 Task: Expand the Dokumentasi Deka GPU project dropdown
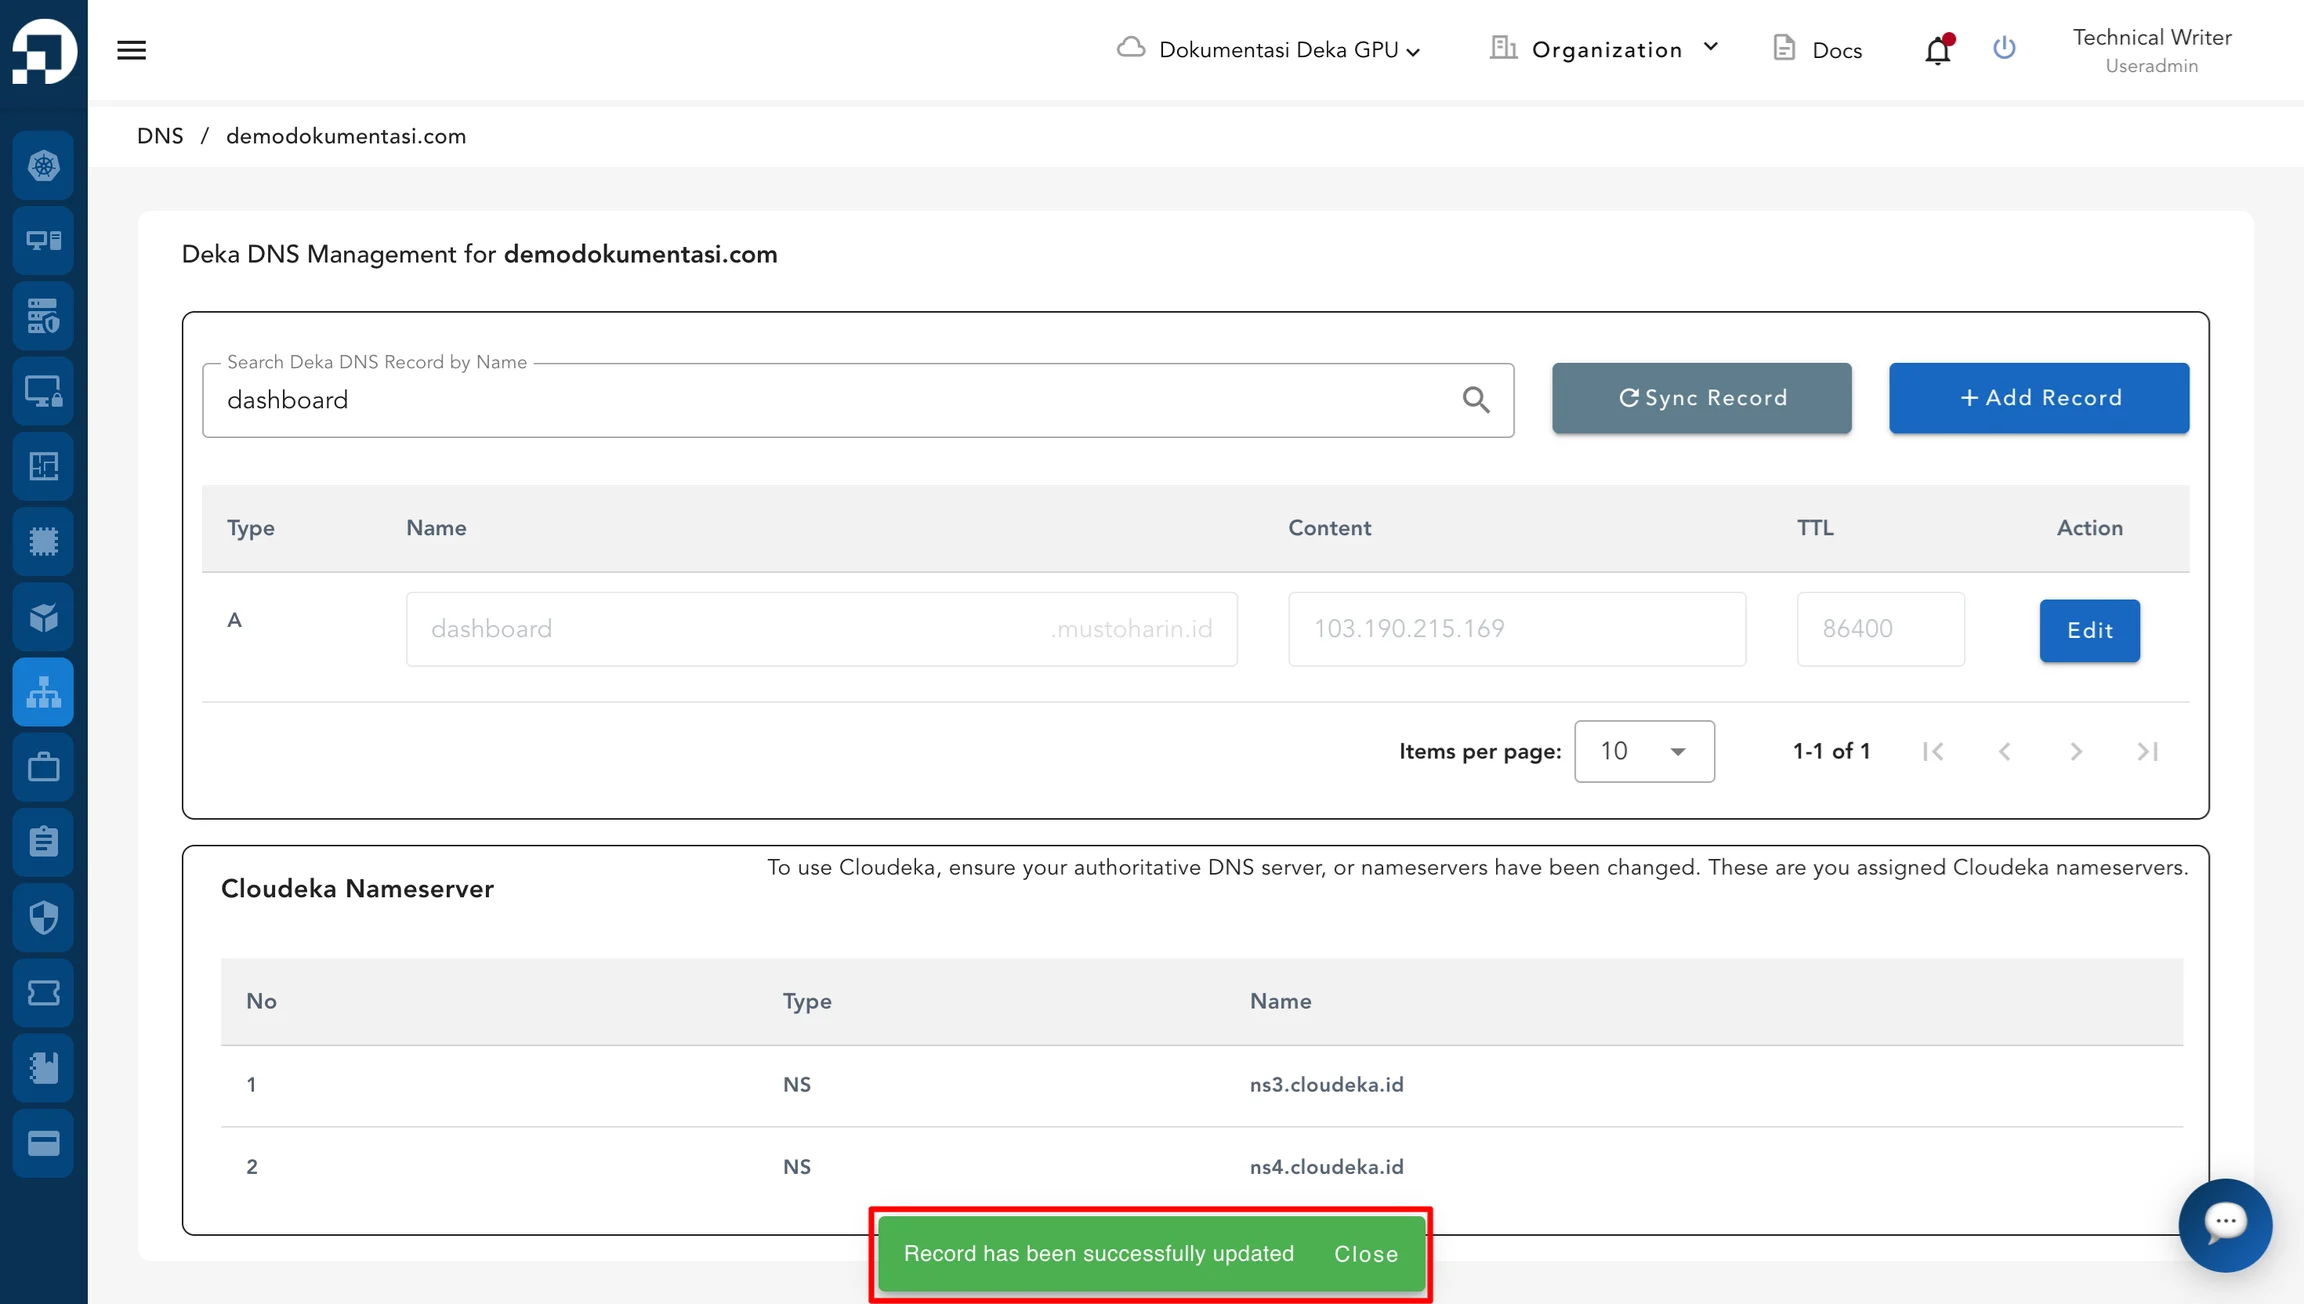[1269, 50]
